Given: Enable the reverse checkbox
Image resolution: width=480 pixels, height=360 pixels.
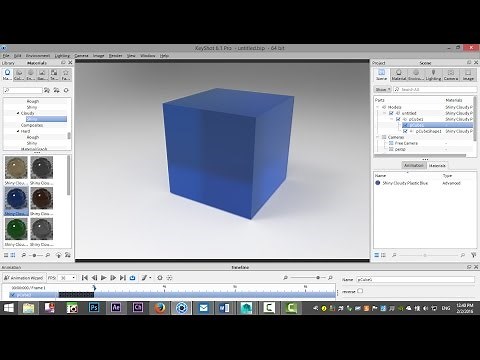Looking at the screenshot, I should coord(360,291).
